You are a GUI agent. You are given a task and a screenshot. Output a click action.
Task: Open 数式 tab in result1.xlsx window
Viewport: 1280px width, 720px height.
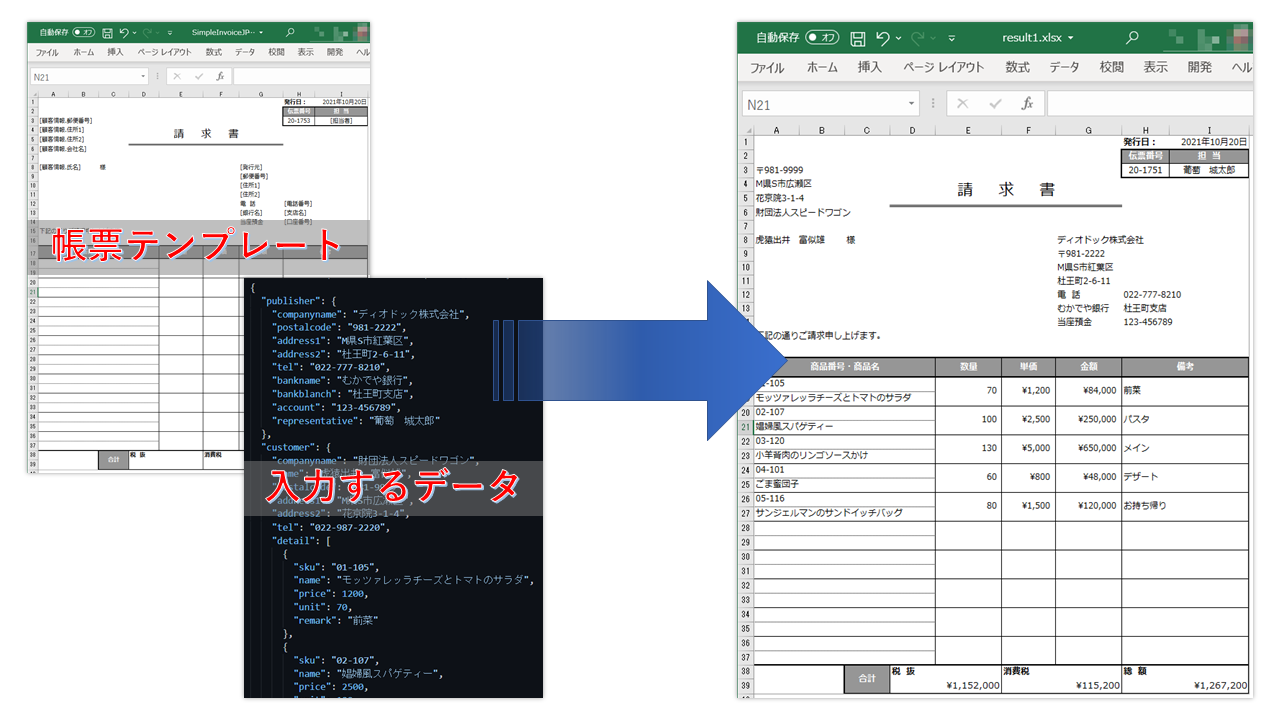click(1017, 67)
